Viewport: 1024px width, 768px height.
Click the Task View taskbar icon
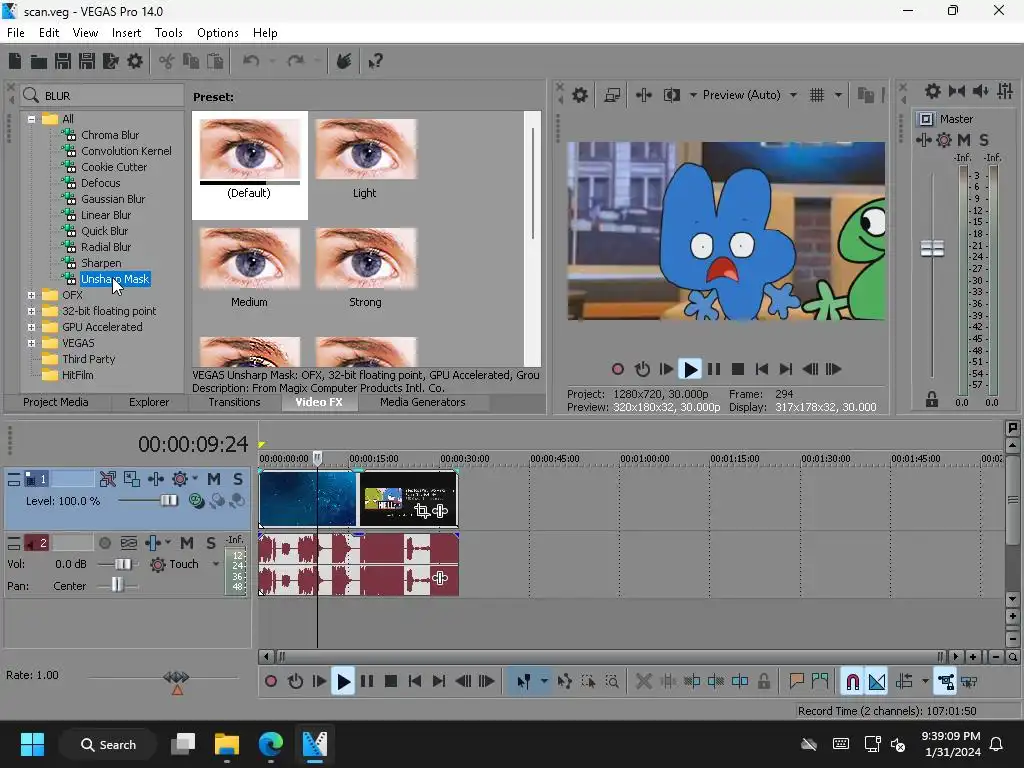click(x=184, y=744)
